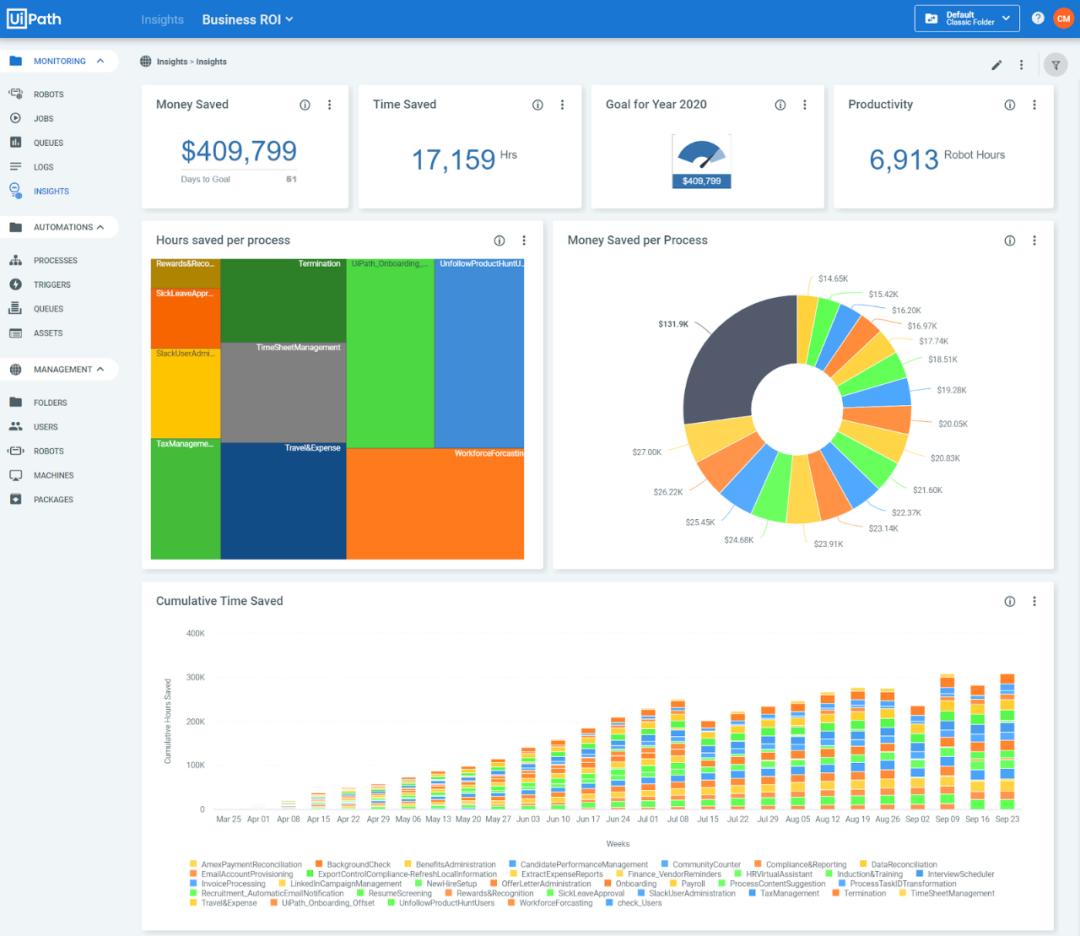The image size is (1080, 936).
Task: Click the filter icon at top right
Action: coord(1055,65)
